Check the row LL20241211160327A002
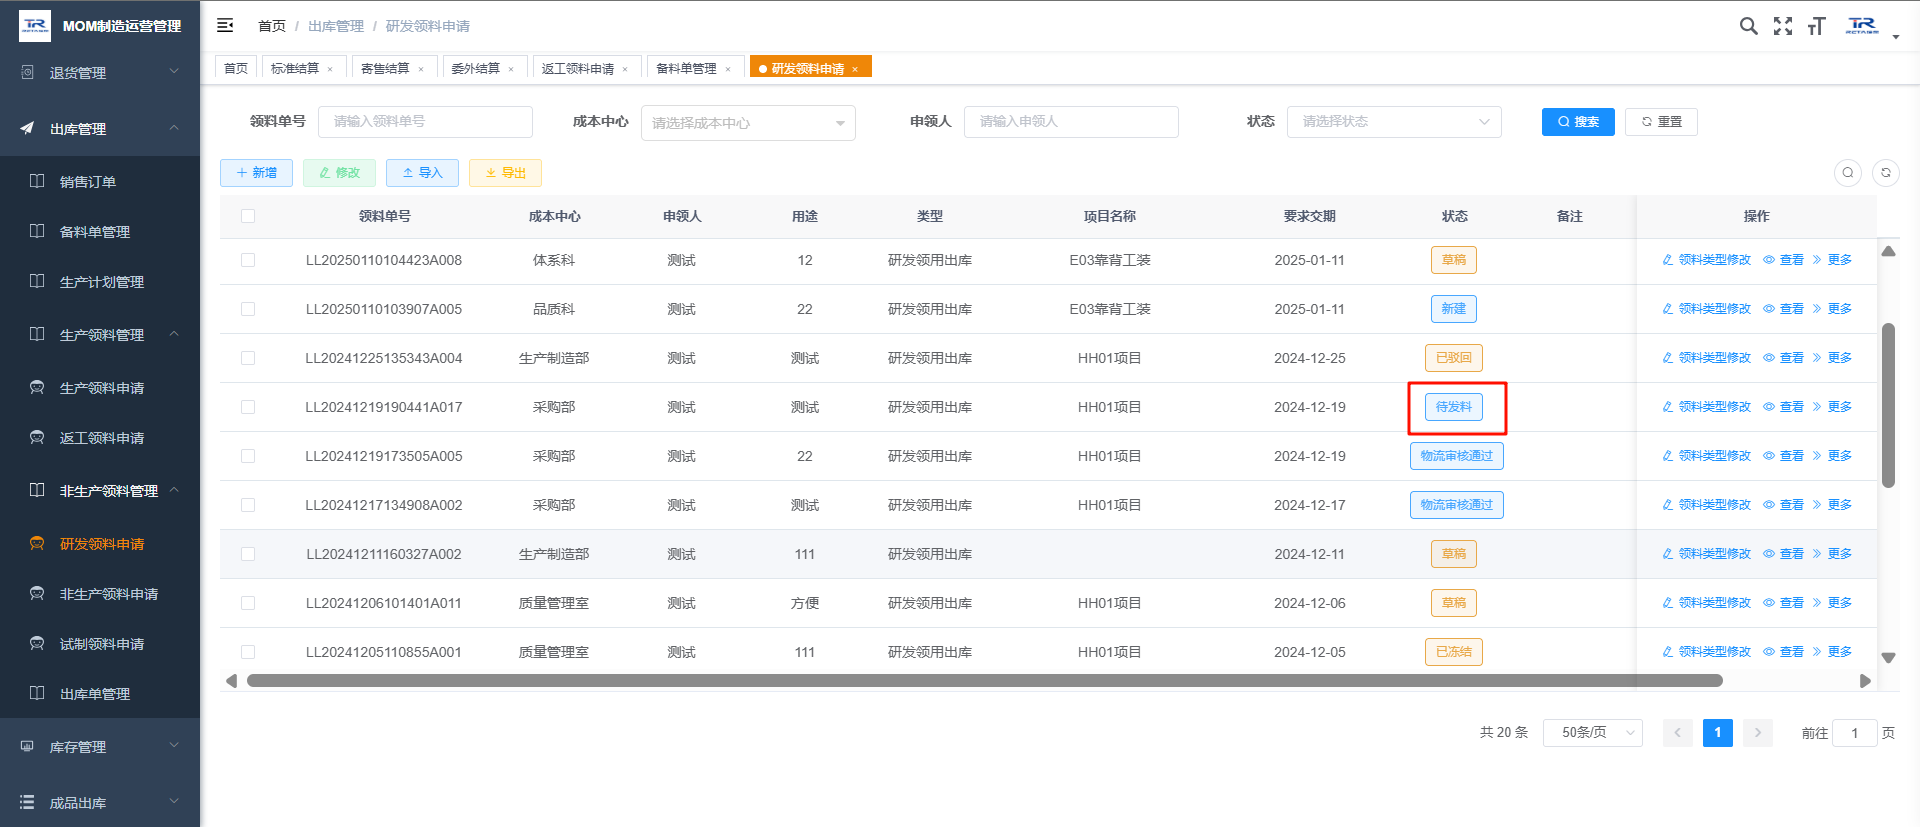Viewport: 1920px width, 827px height. click(248, 554)
